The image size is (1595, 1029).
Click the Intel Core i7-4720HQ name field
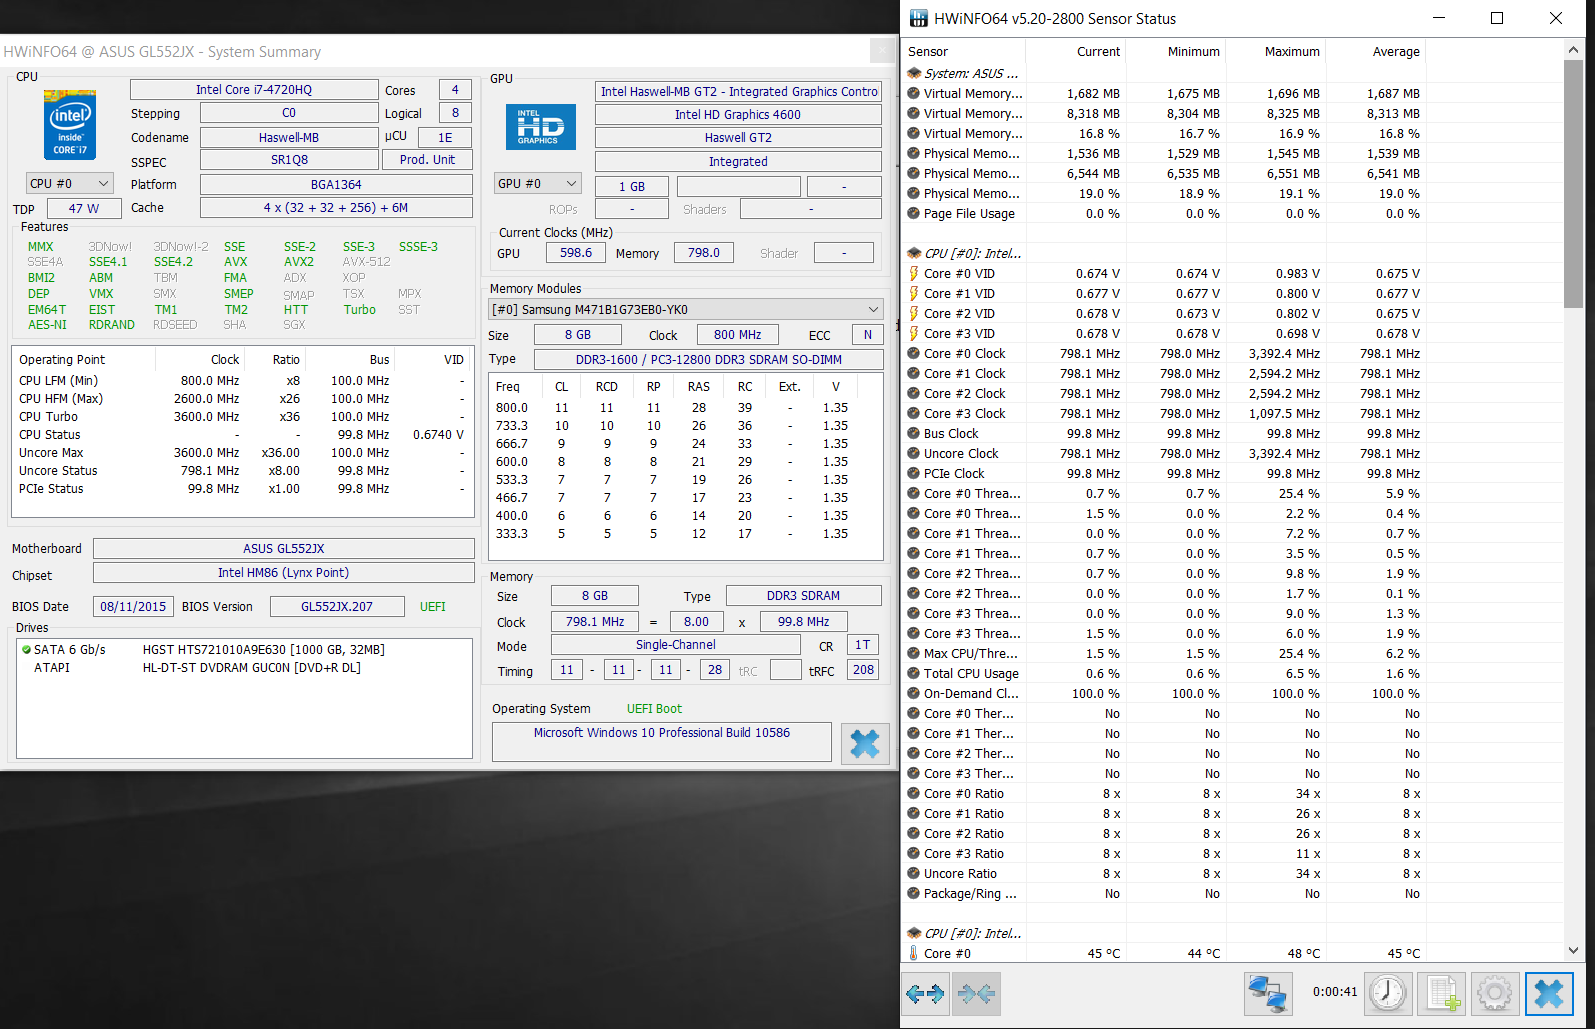[254, 89]
